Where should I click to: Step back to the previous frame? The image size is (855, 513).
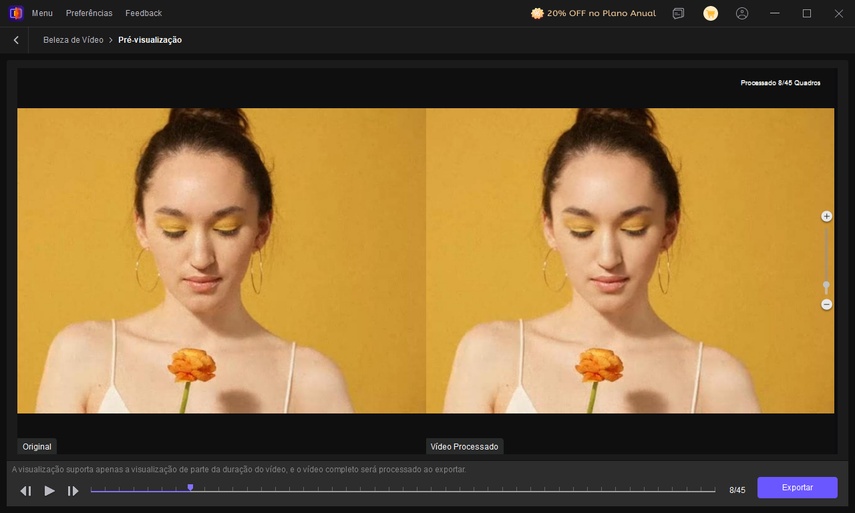click(x=26, y=491)
